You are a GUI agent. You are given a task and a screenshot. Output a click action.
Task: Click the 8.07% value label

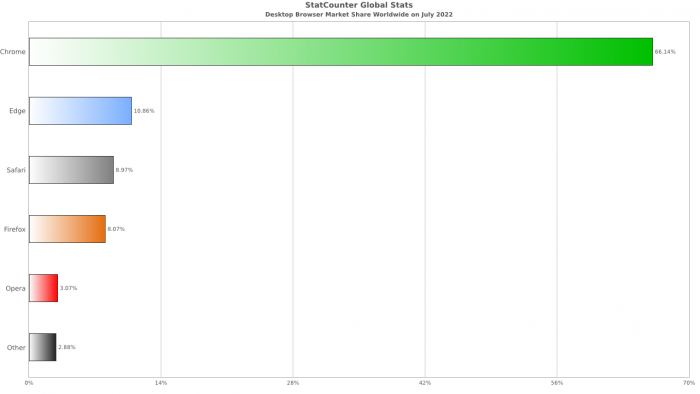coord(116,229)
